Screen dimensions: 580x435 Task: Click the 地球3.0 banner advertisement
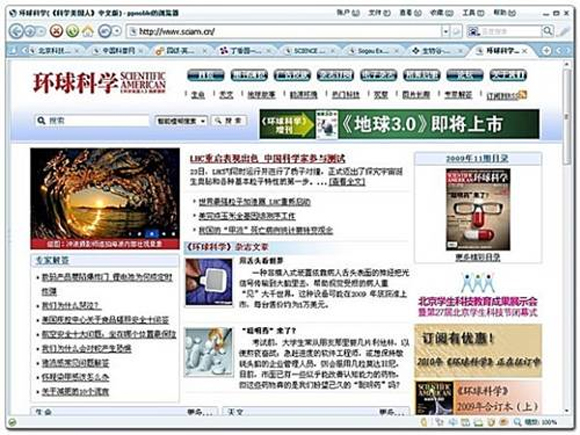tap(399, 124)
